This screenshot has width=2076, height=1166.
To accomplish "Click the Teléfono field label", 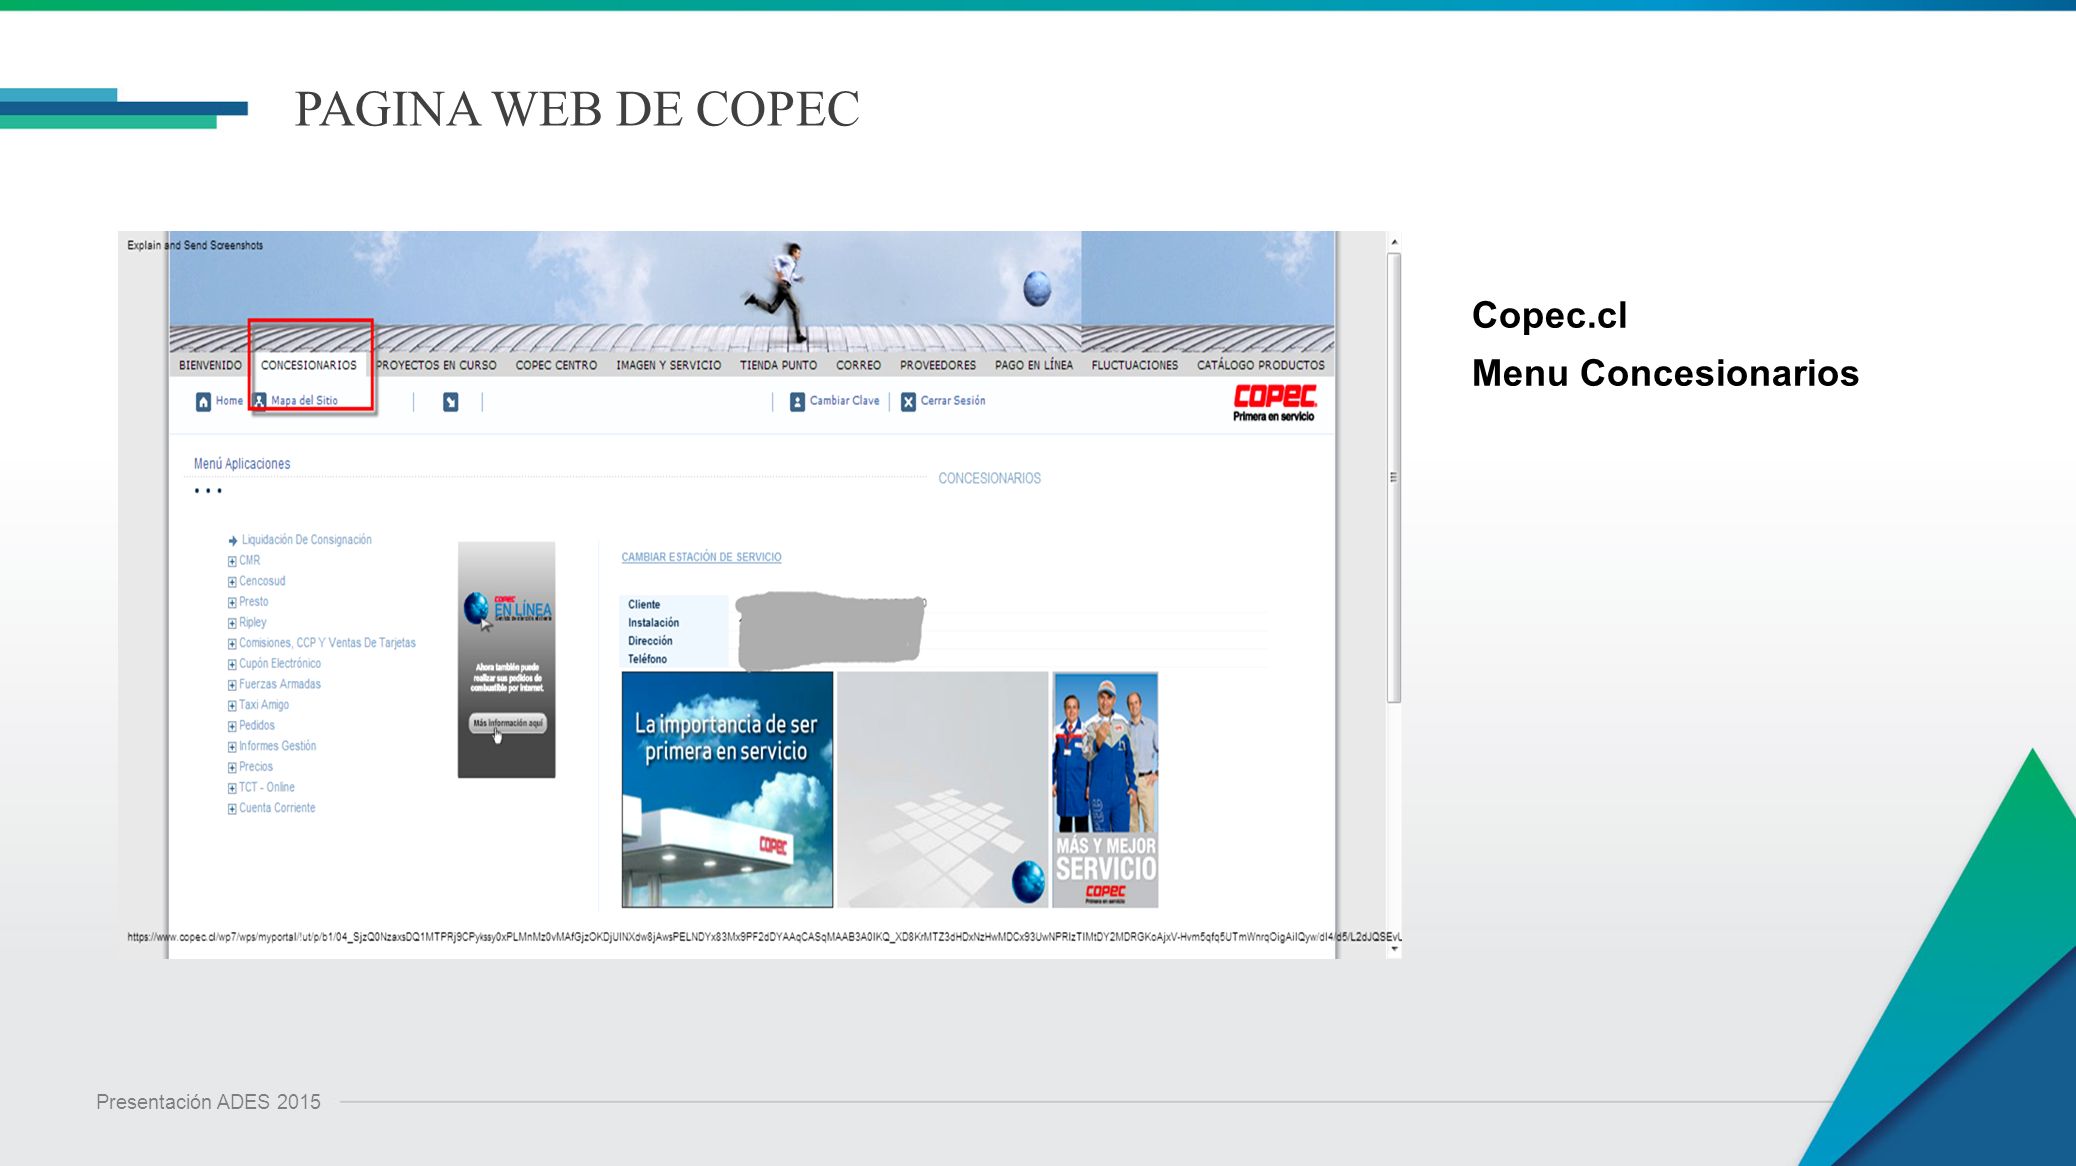I will 647,659.
